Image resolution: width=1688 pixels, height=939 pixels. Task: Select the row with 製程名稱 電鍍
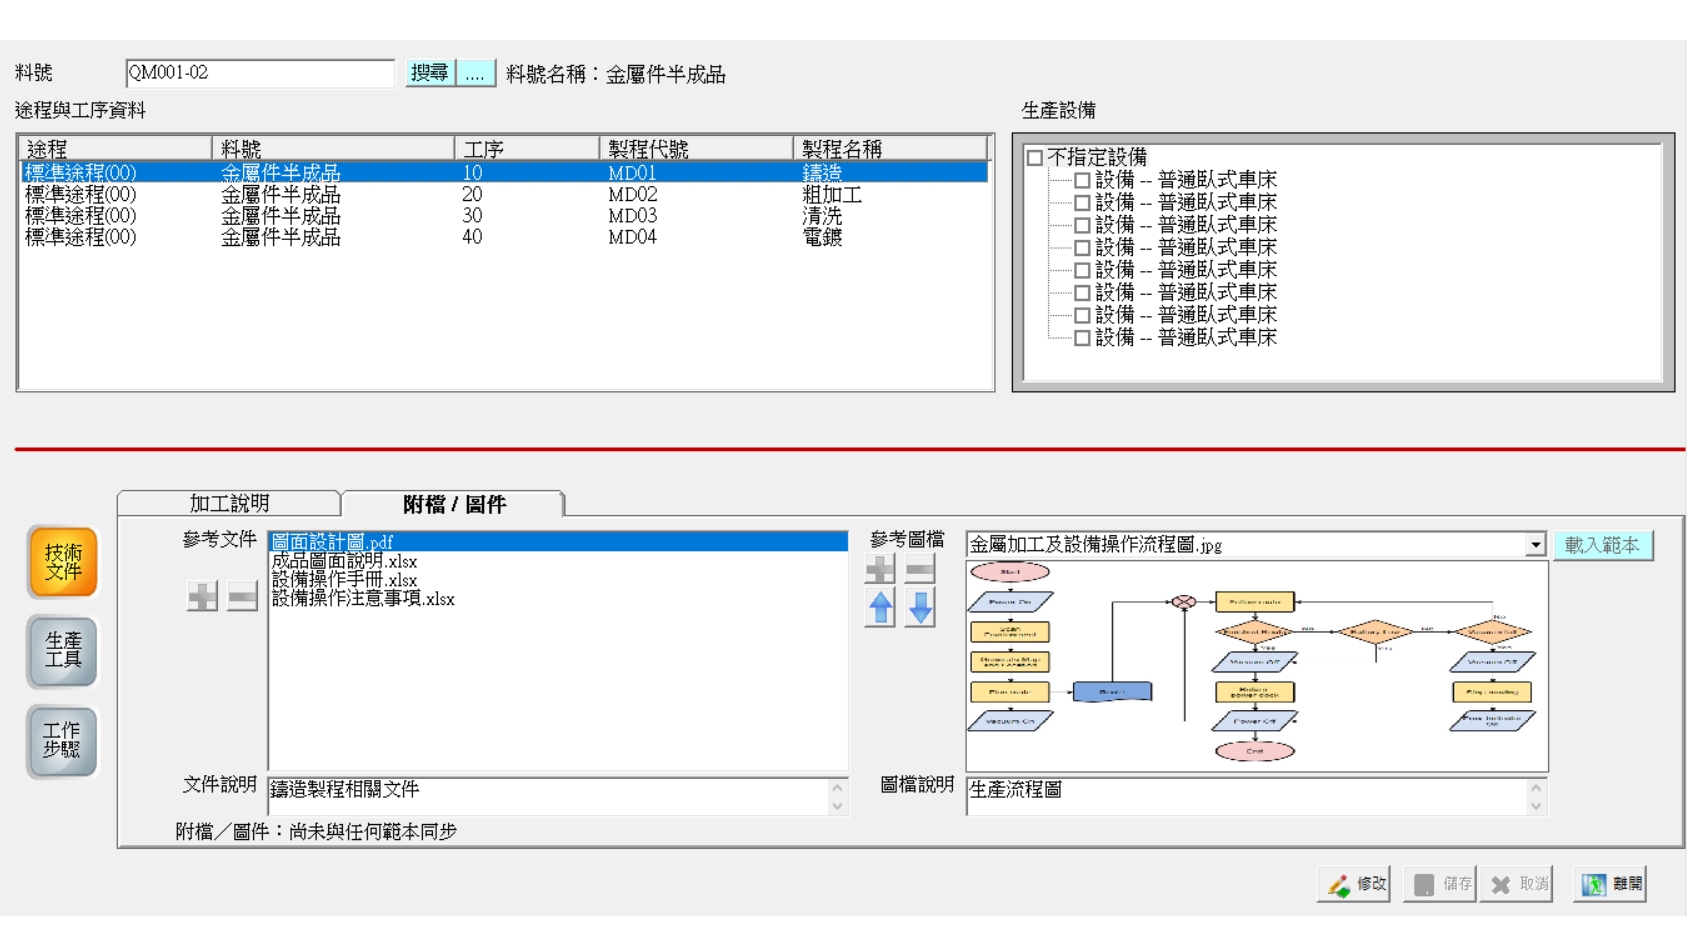point(504,237)
